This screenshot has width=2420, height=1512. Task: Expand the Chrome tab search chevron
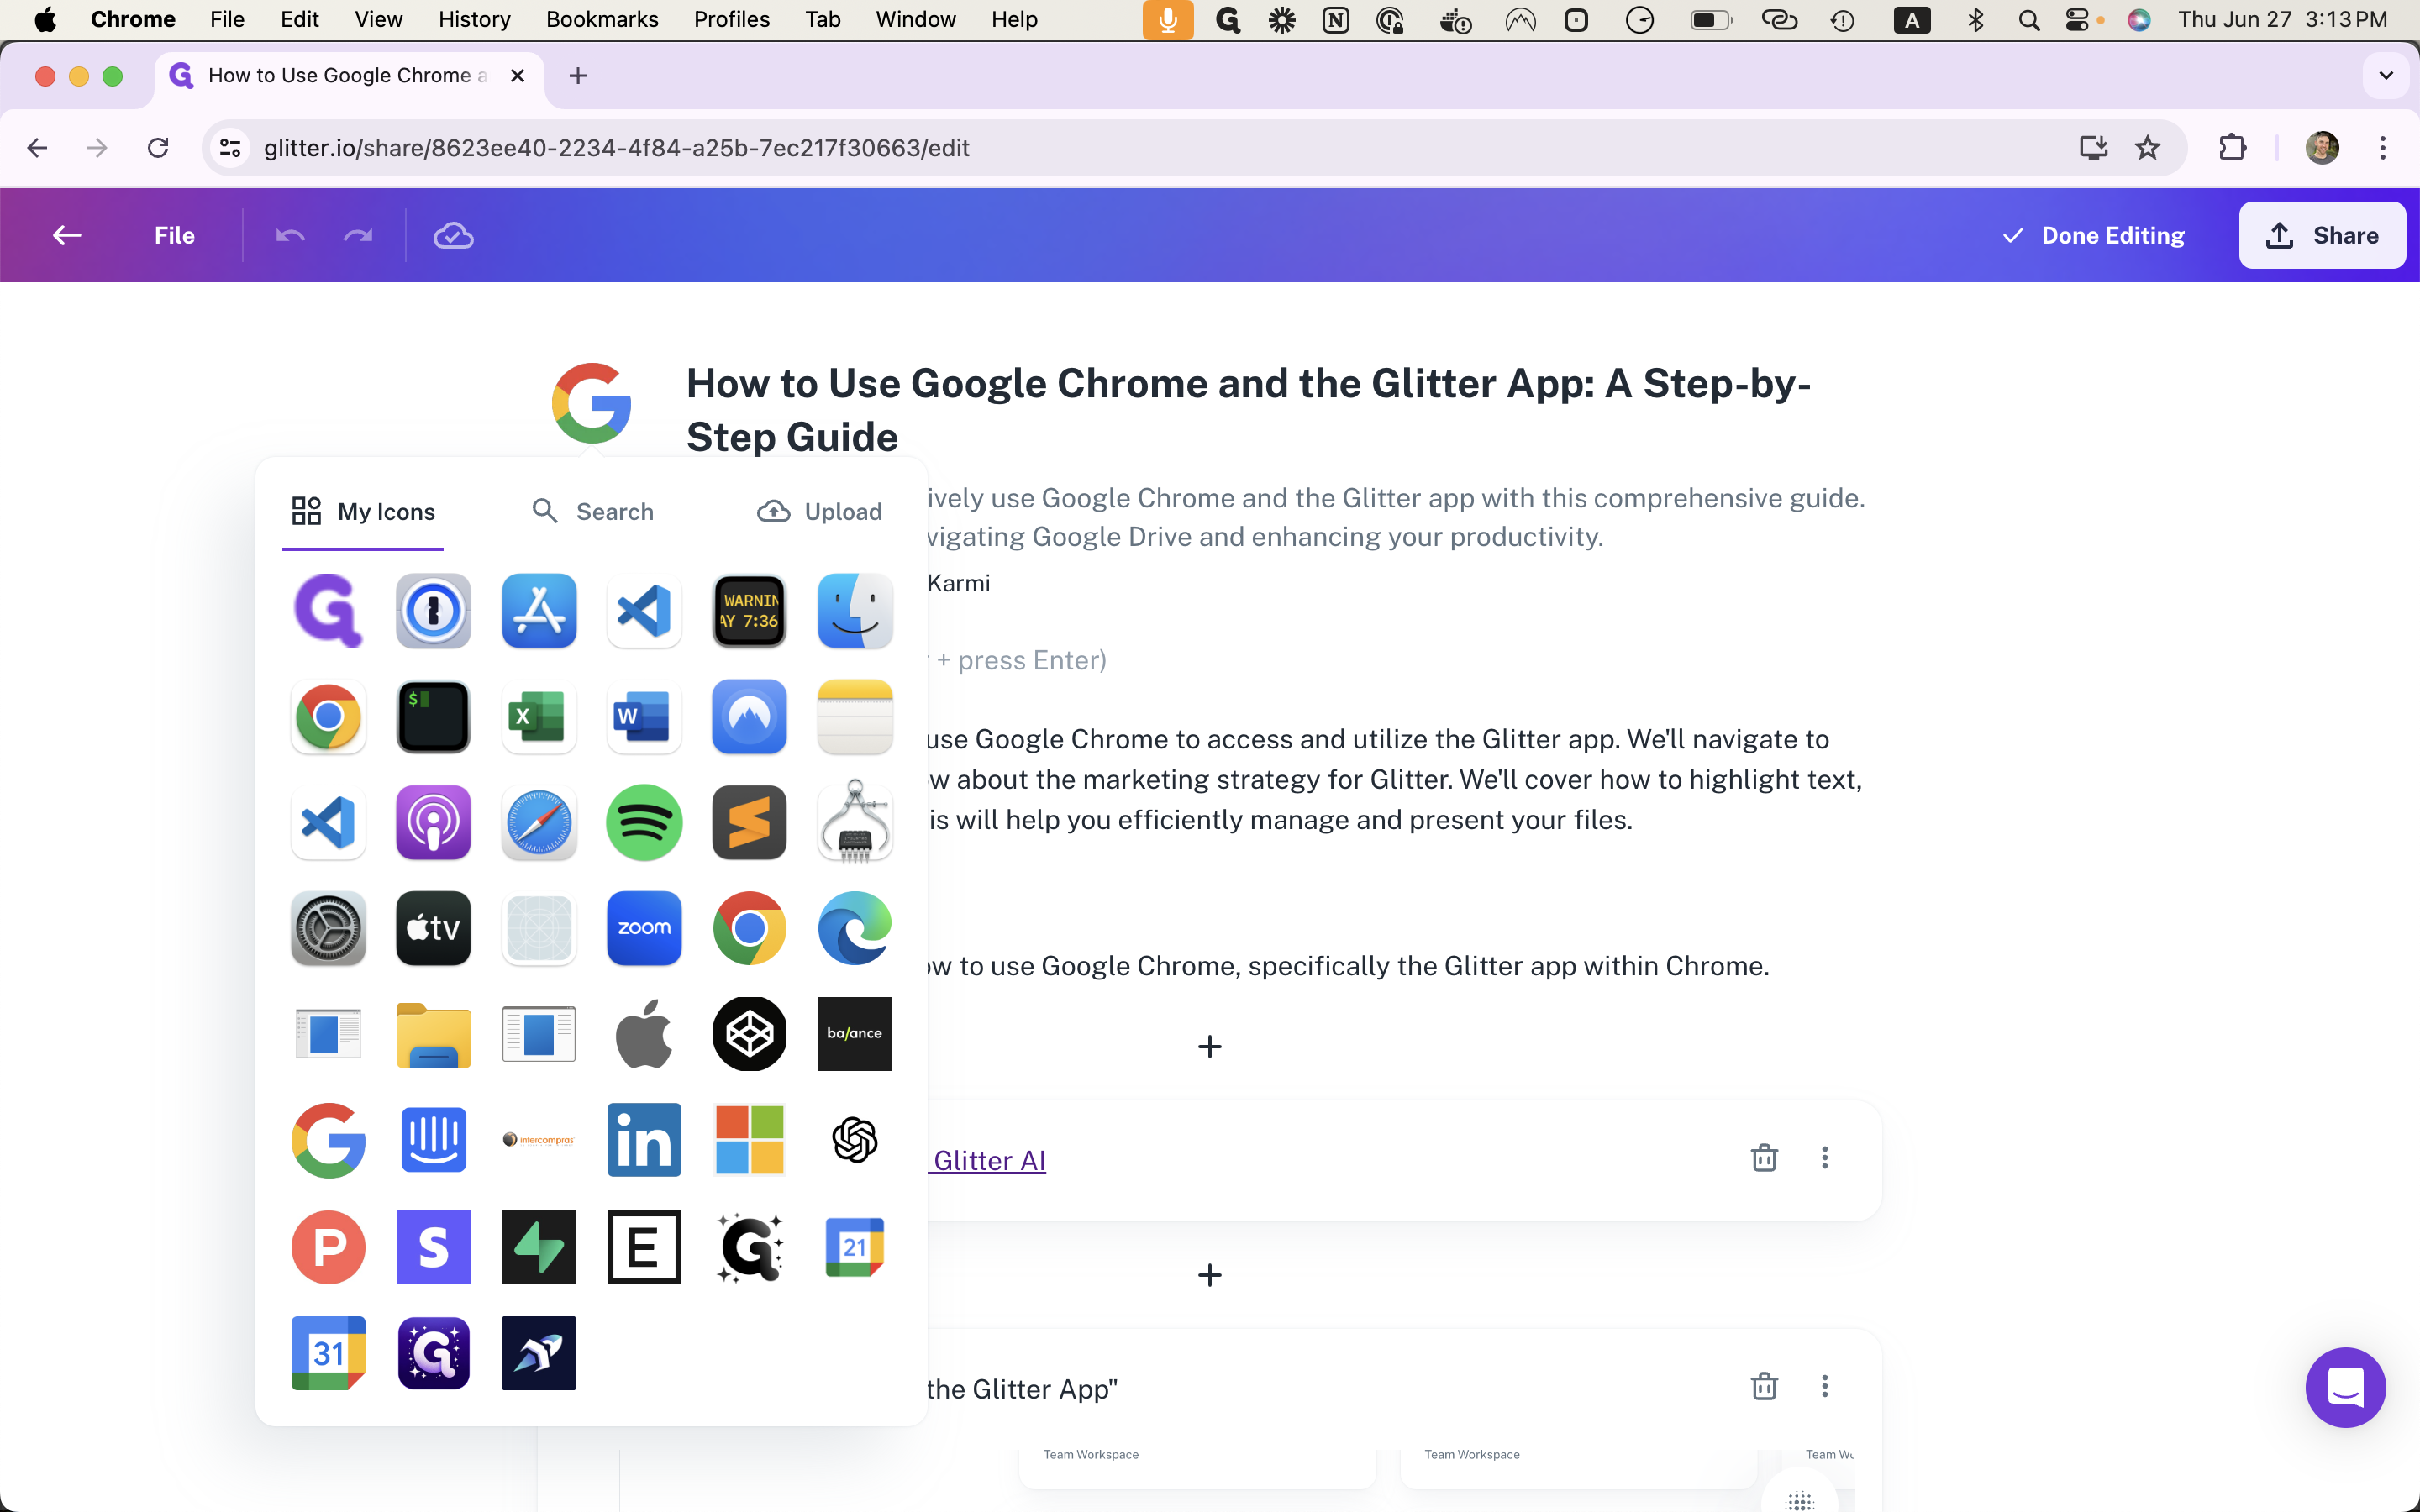[2386, 76]
